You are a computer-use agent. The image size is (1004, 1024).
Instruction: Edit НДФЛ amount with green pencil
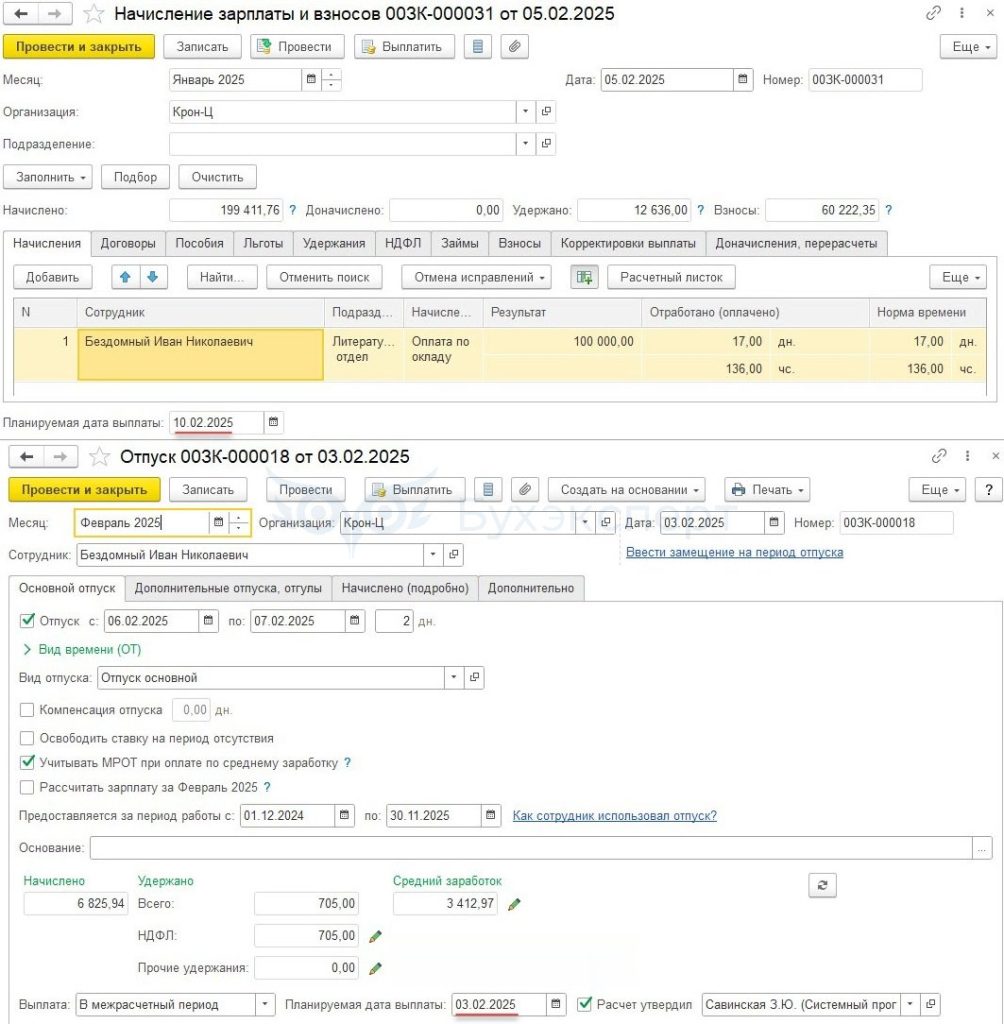[x=376, y=936]
